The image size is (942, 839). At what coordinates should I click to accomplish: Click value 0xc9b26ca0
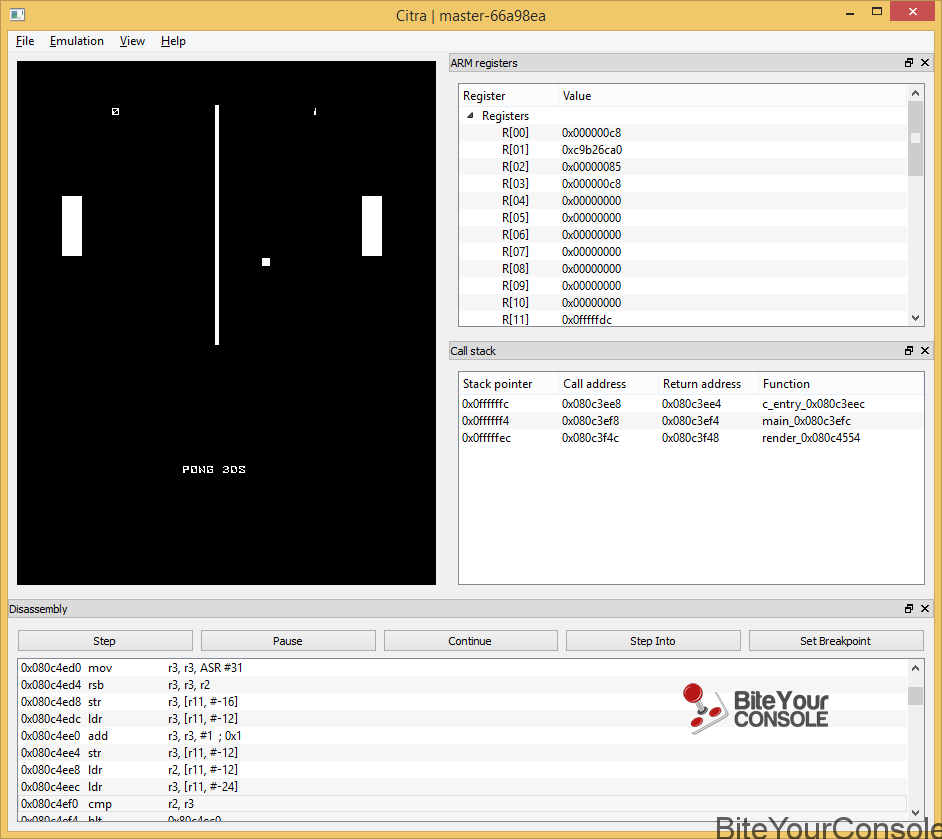coord(592,150)
